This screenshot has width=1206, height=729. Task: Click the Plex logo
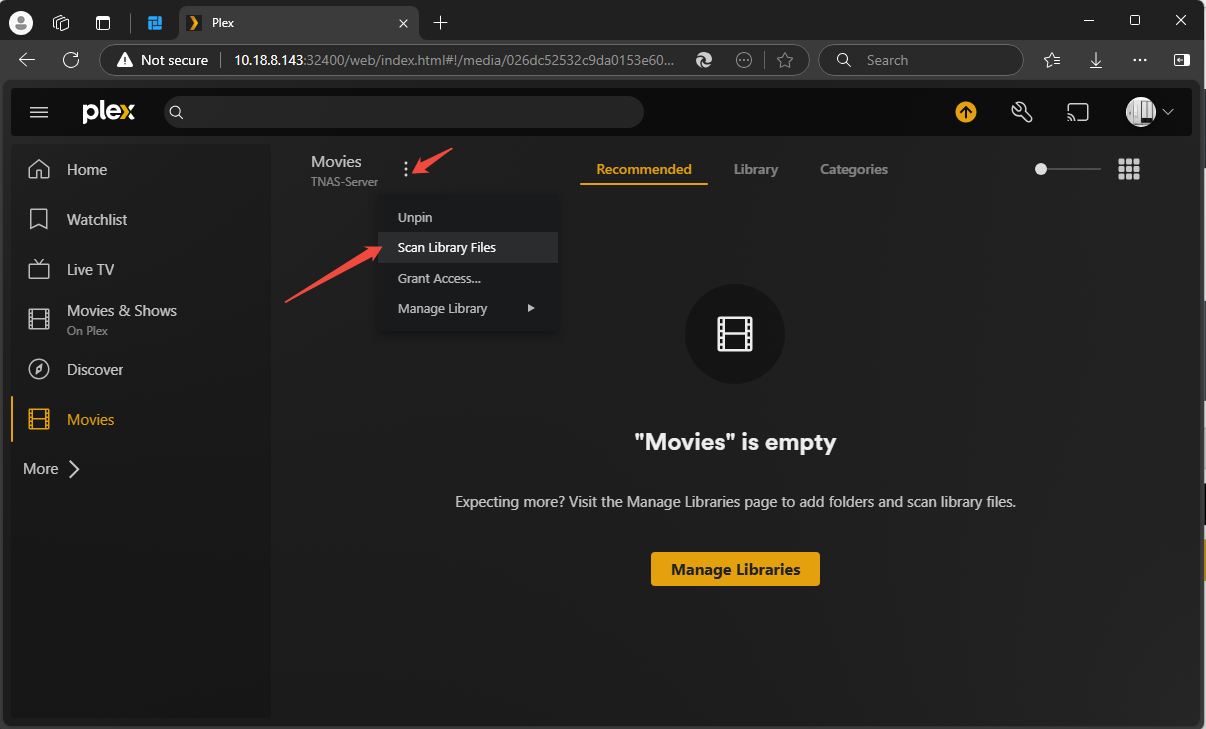[108, 112]
